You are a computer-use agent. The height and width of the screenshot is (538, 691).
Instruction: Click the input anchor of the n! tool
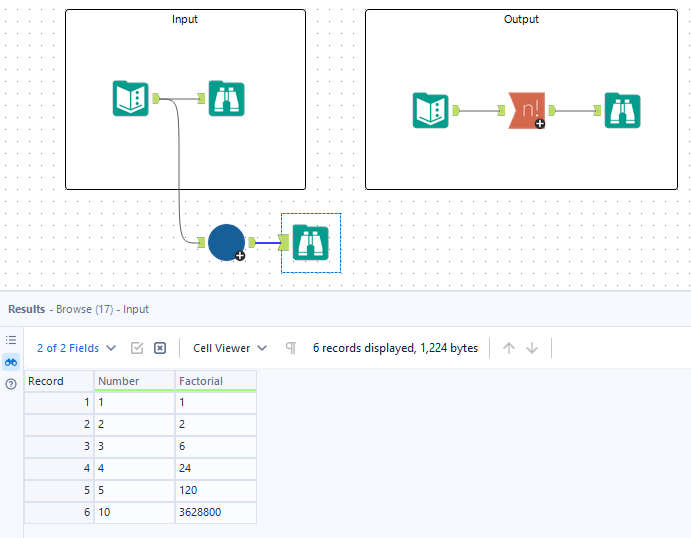coord(501,110)
